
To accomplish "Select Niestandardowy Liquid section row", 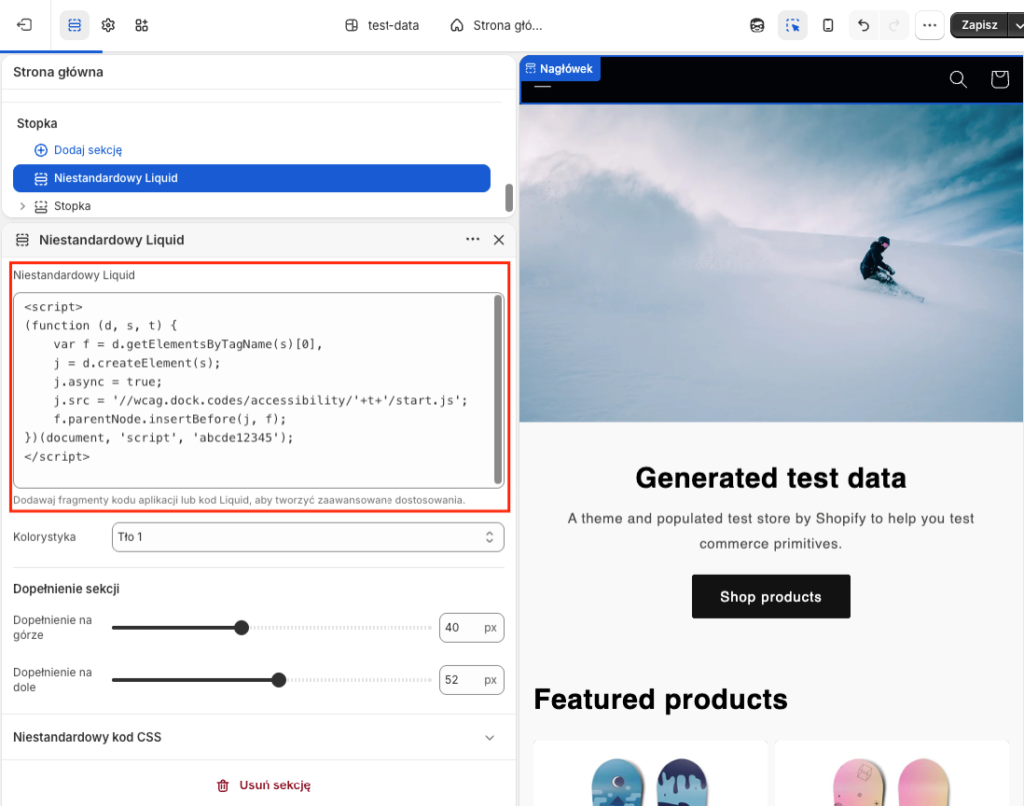I will point(251,178).
